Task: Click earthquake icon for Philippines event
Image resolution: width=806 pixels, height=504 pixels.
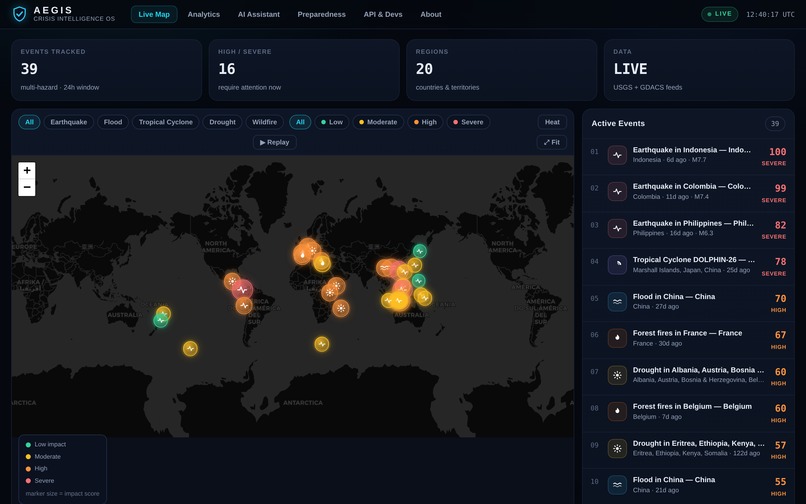Action: pyautogui.click(x=617, y=228)
